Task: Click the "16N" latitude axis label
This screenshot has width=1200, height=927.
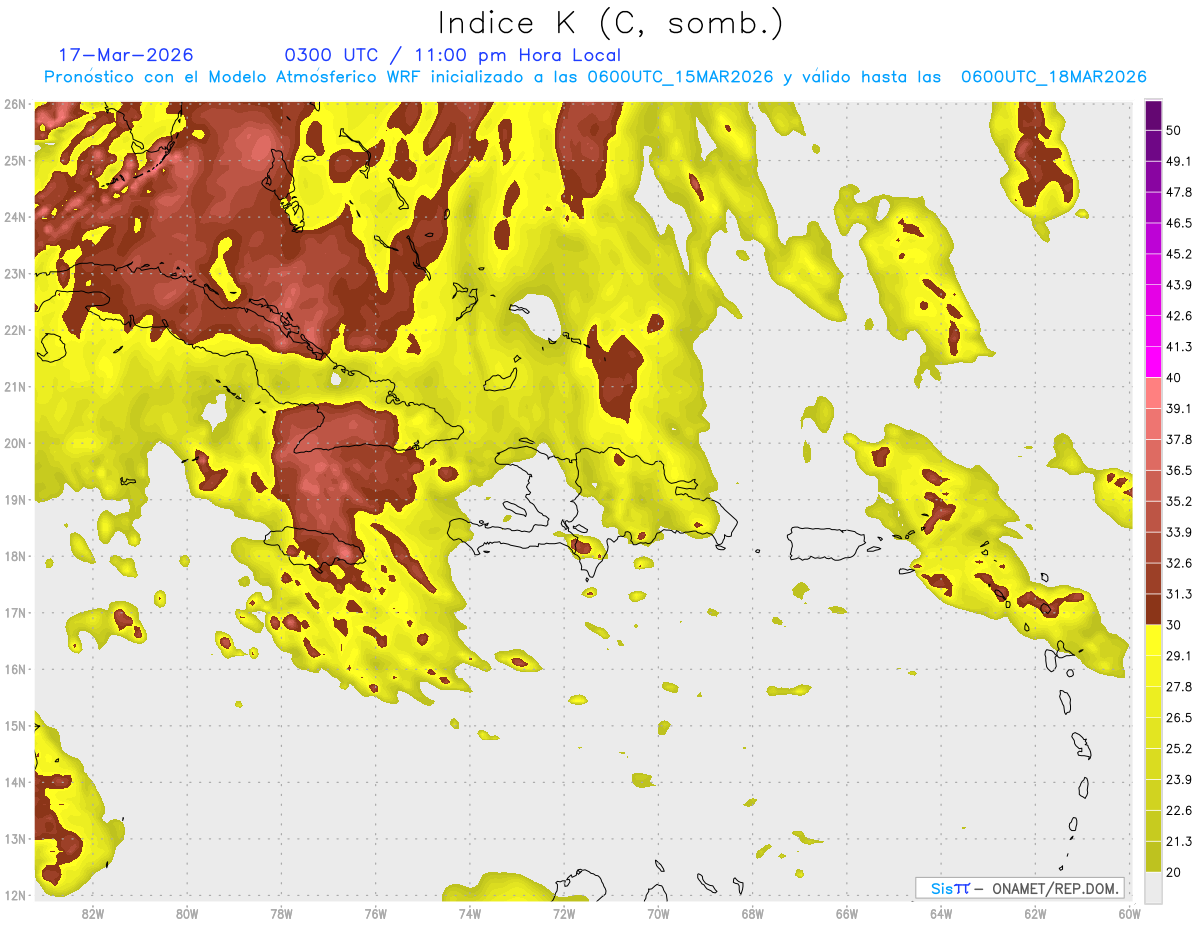Action: [16, 669]
